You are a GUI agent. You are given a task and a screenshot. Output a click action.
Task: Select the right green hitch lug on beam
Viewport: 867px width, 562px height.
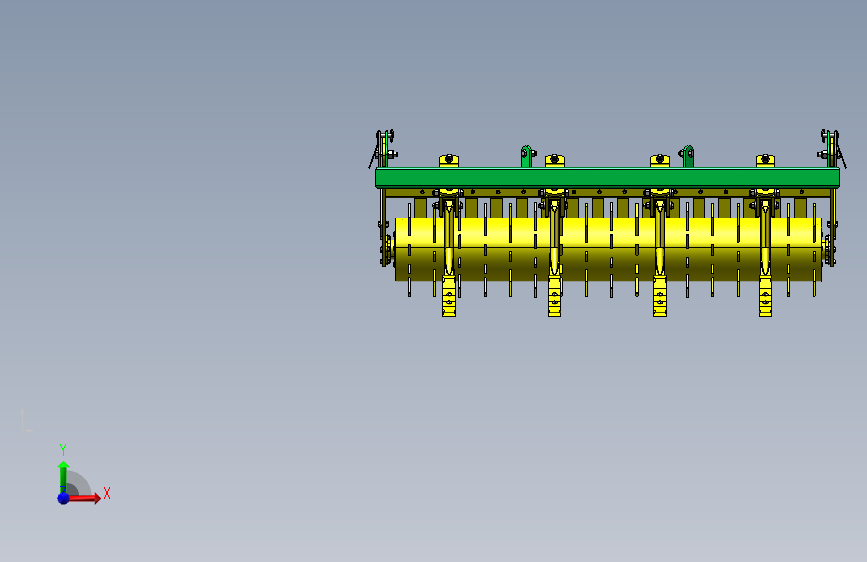click(x=687, y=157)
